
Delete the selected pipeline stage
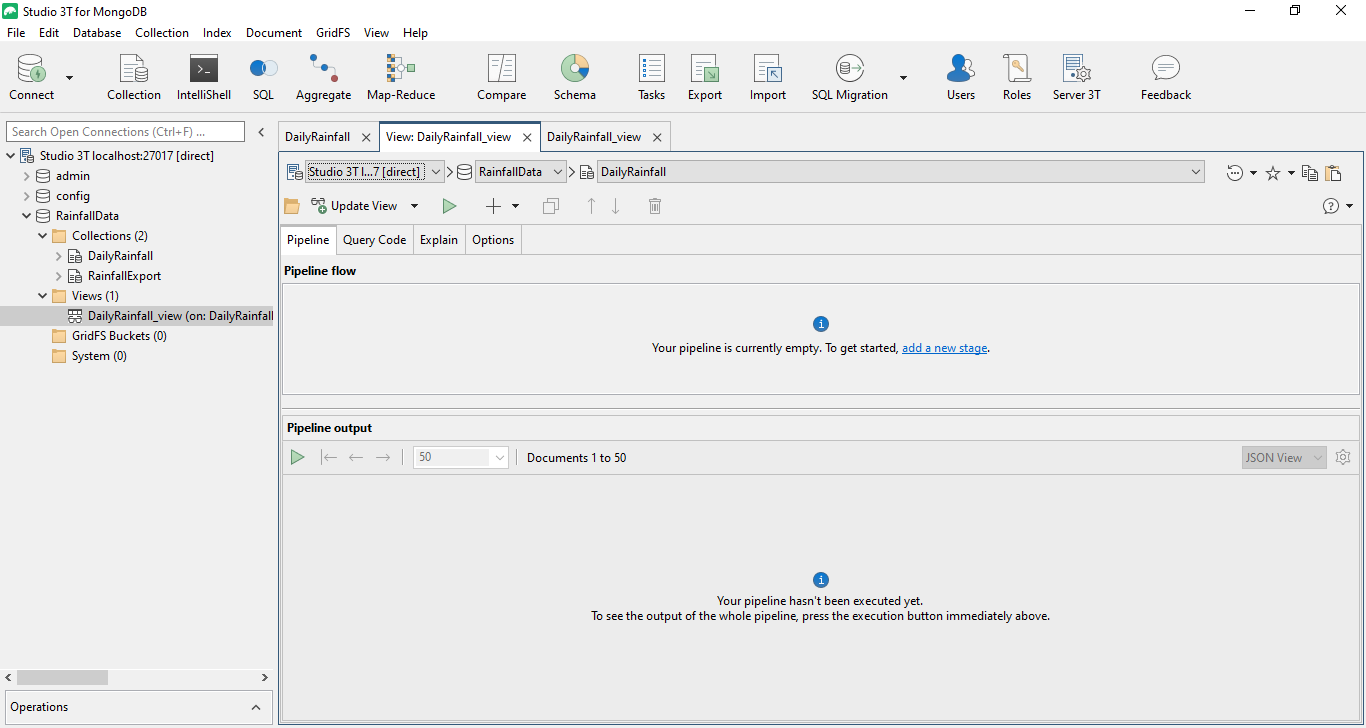655,205
